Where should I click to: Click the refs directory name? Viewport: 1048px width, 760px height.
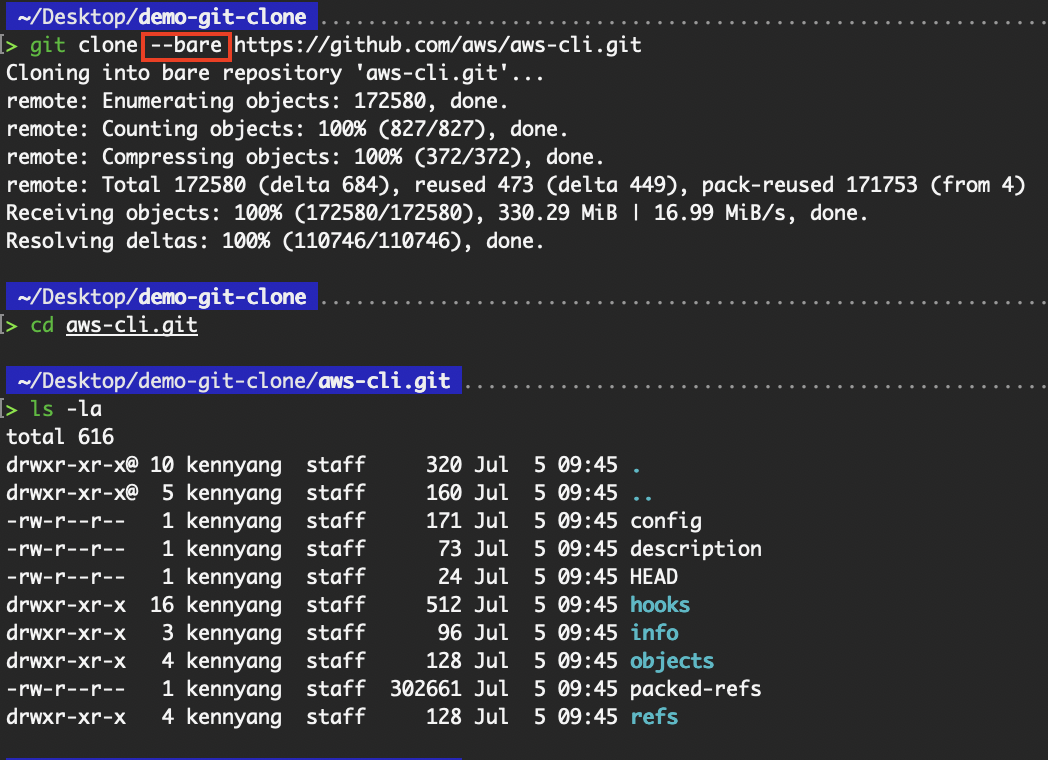654,717
